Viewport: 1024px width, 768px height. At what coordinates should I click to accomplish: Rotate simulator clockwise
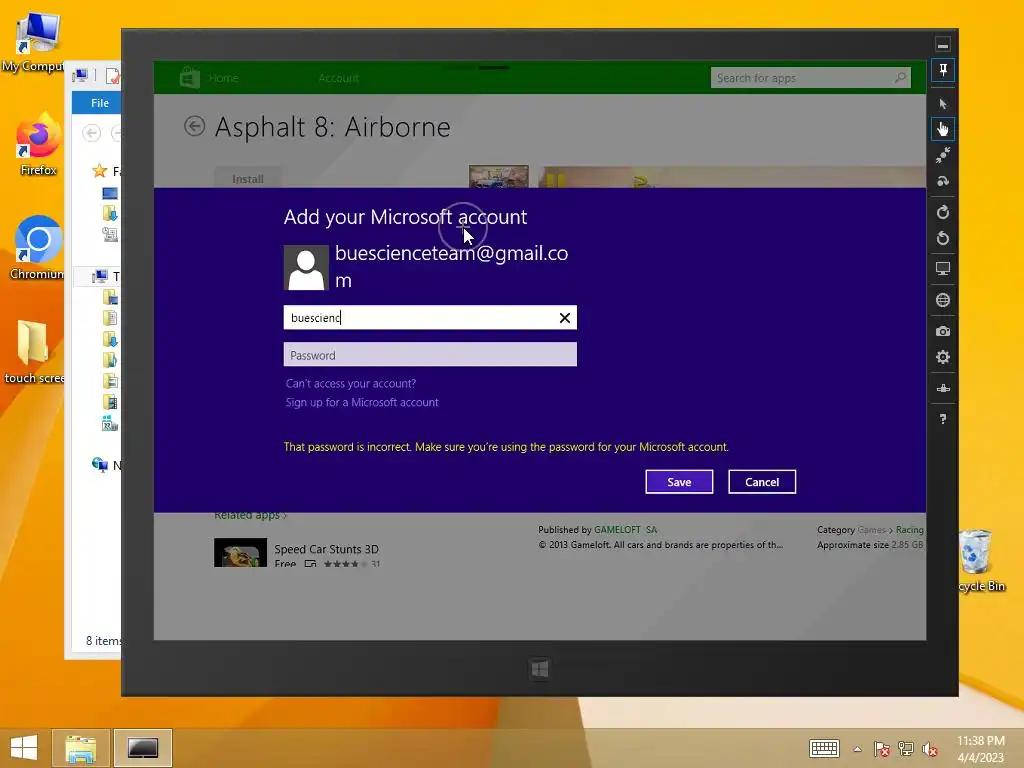point(943,212)
